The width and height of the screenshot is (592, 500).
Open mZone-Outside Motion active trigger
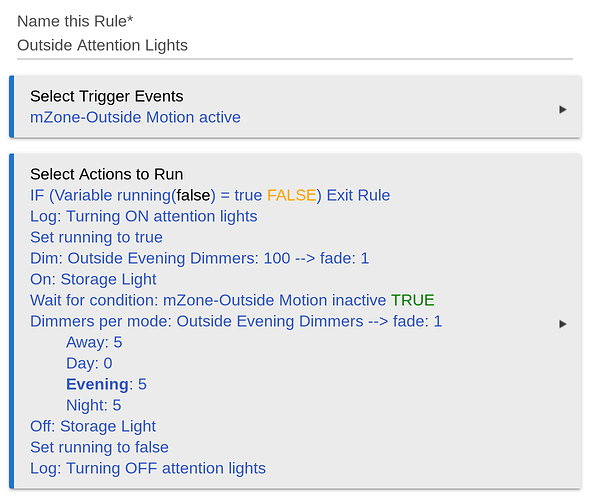(135, 117)
